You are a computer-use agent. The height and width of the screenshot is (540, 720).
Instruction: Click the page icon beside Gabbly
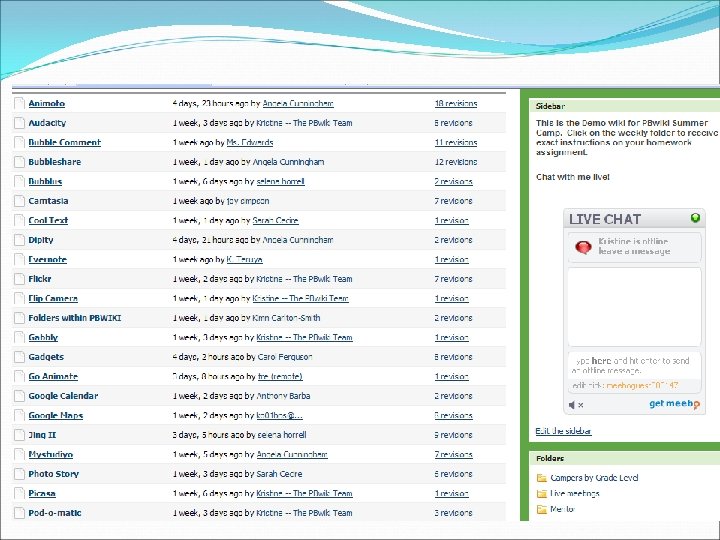(19, 338)
